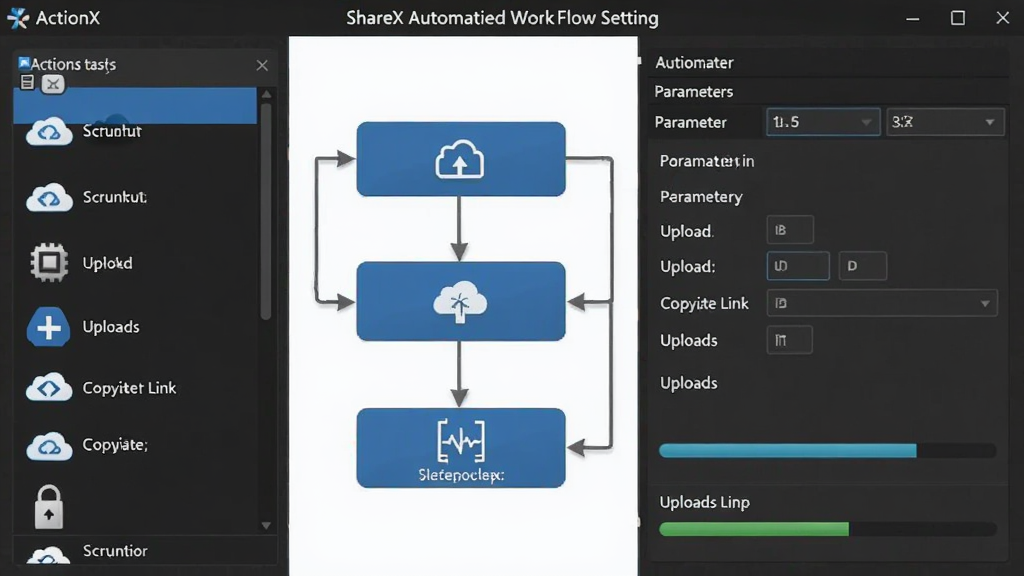Screen dimensions: 1024x576
Task: Open the list view icon under Actions tasts
Action: pyautogui.click(x=27, y=82)
